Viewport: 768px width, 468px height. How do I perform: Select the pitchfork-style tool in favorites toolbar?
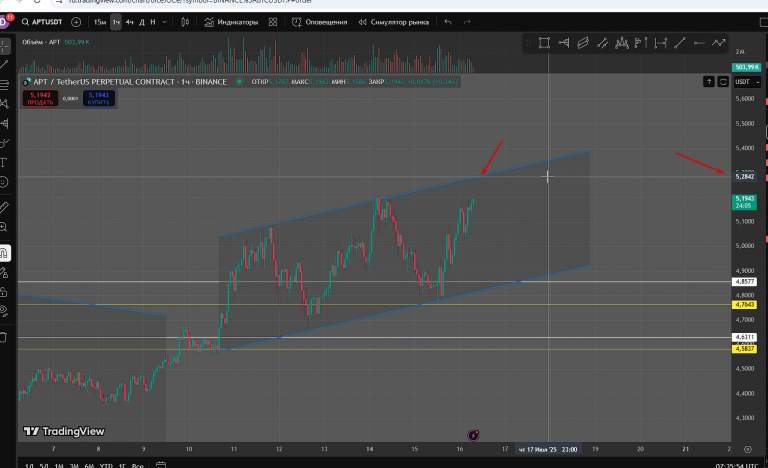point(564,43)
